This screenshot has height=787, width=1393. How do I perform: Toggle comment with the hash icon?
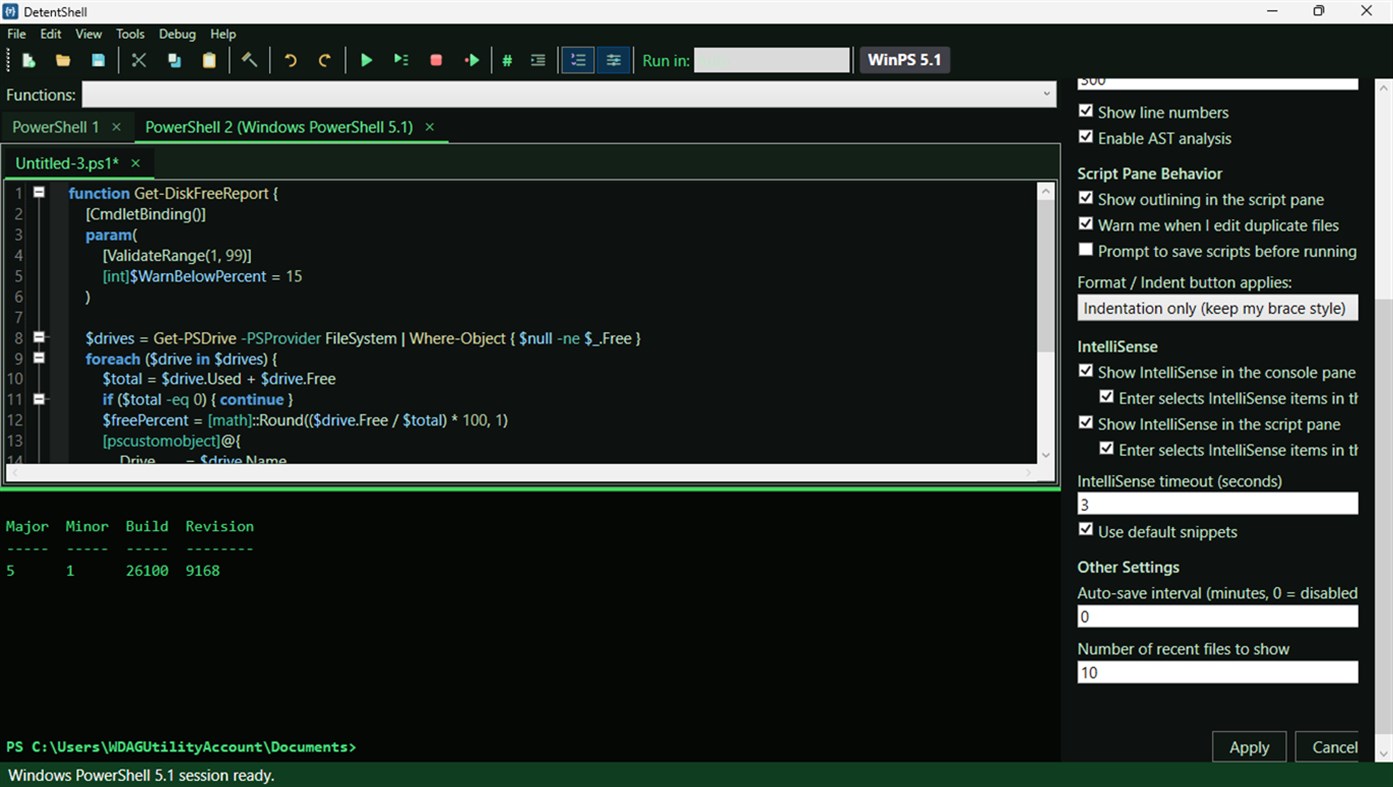pos(507,60)
